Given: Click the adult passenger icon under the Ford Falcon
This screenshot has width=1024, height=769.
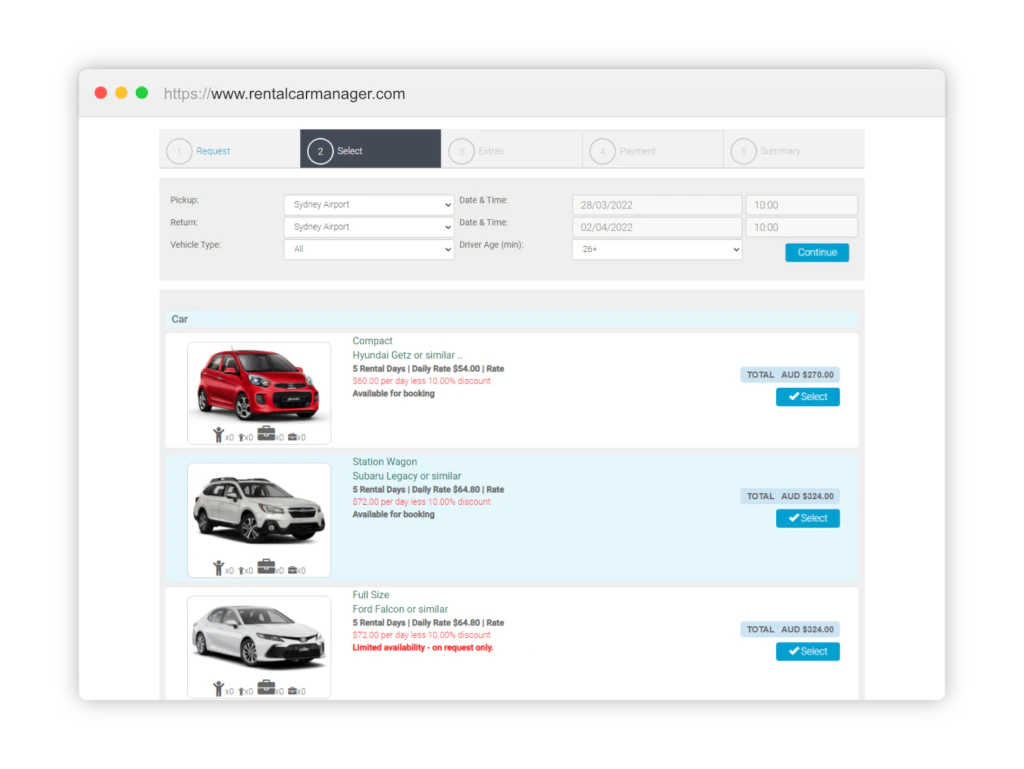Looking at the screenshot, I should (219, 687).
